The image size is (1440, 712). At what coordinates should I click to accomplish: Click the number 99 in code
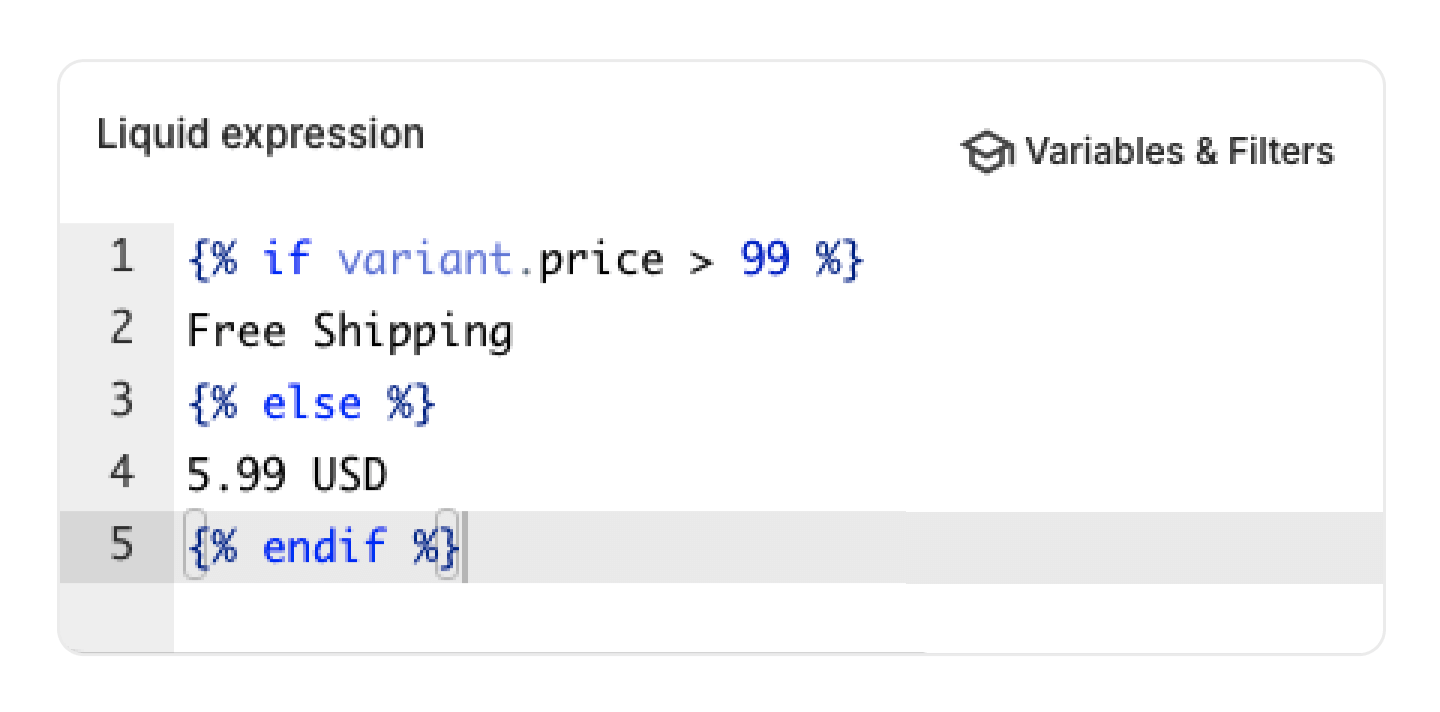coord(765,260)
